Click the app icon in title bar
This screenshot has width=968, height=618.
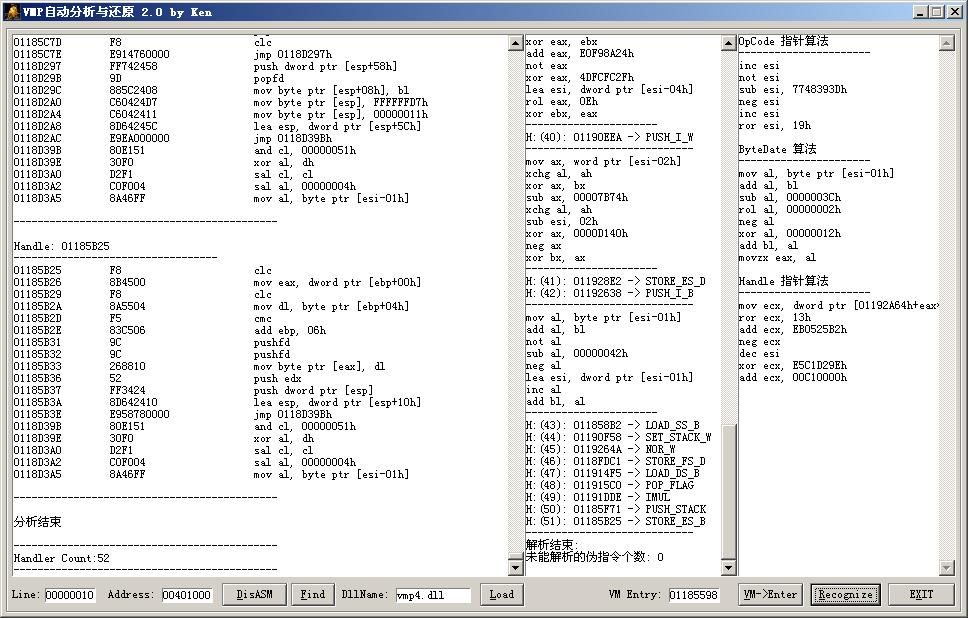(x=12, y=11)
